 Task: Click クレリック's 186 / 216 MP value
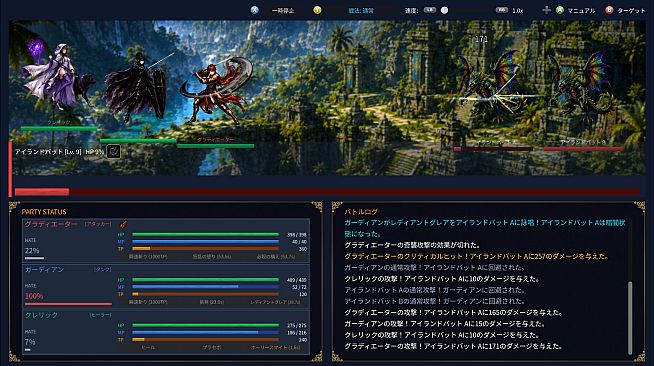(297, 333)
